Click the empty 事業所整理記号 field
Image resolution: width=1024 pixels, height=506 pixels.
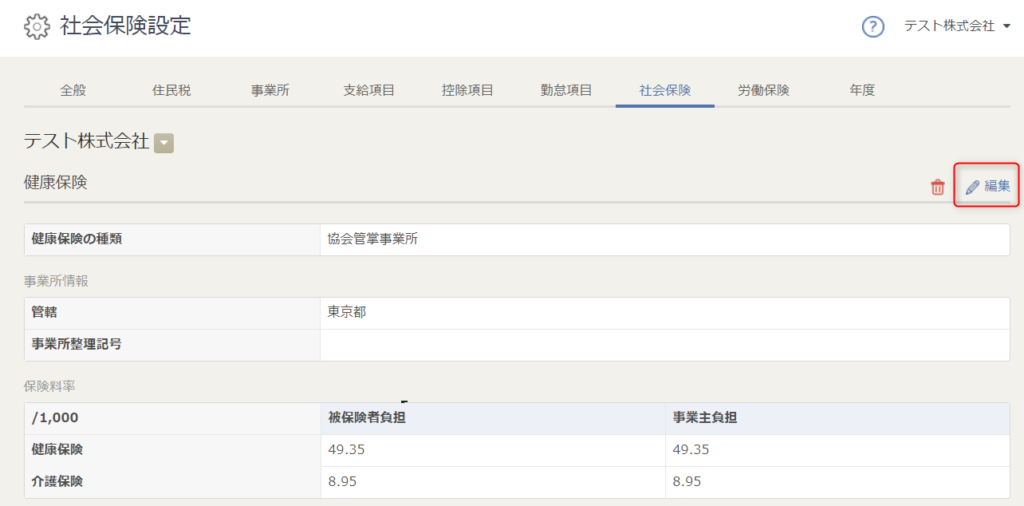pyautogui.click(x=665, y=345)
